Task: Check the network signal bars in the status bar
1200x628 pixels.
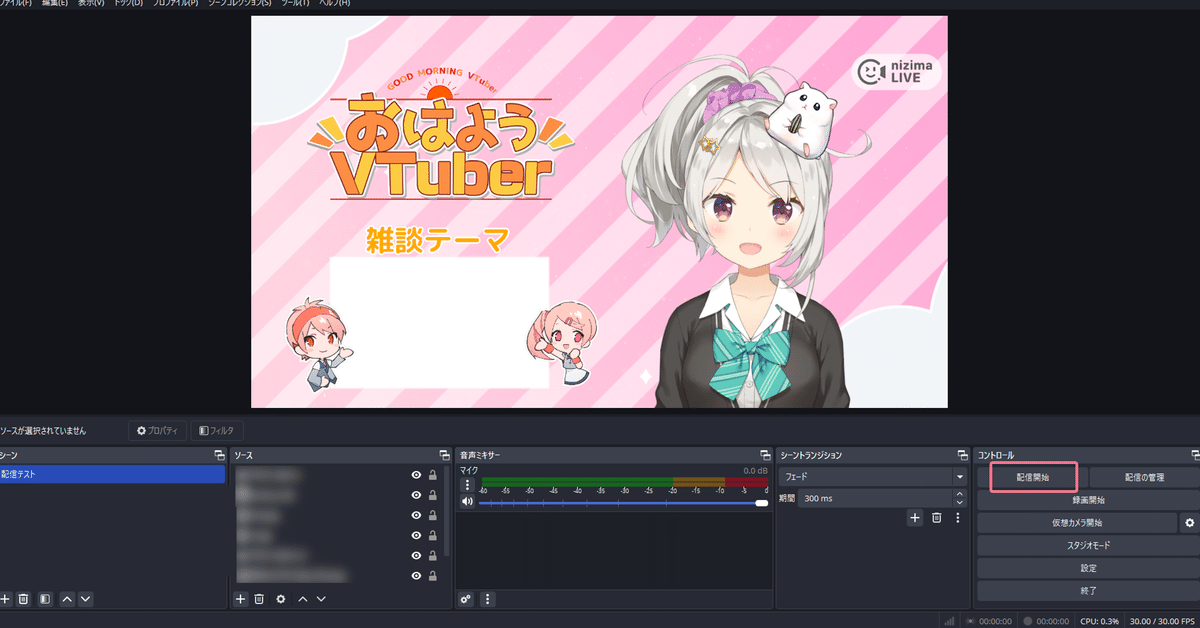Action: pyautogui.click(x=948, y=620)
